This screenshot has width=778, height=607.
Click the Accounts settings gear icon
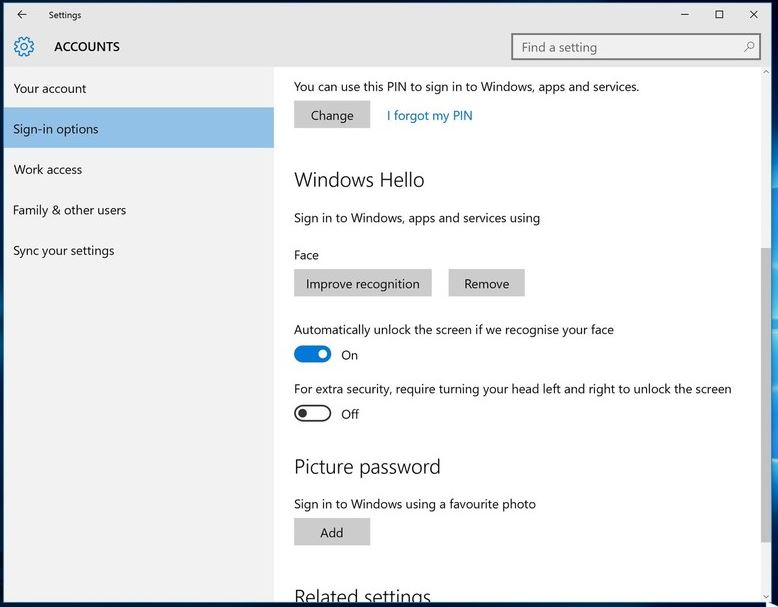click(24, 46)
